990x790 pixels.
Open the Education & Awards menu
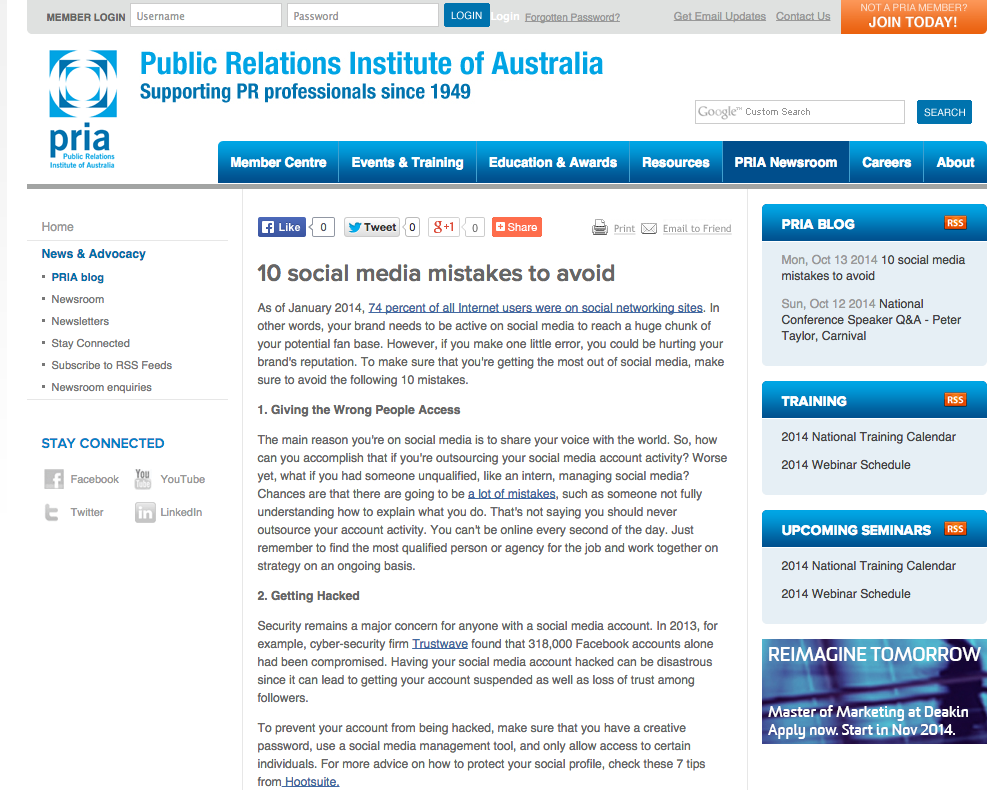[x=552, y=162]
